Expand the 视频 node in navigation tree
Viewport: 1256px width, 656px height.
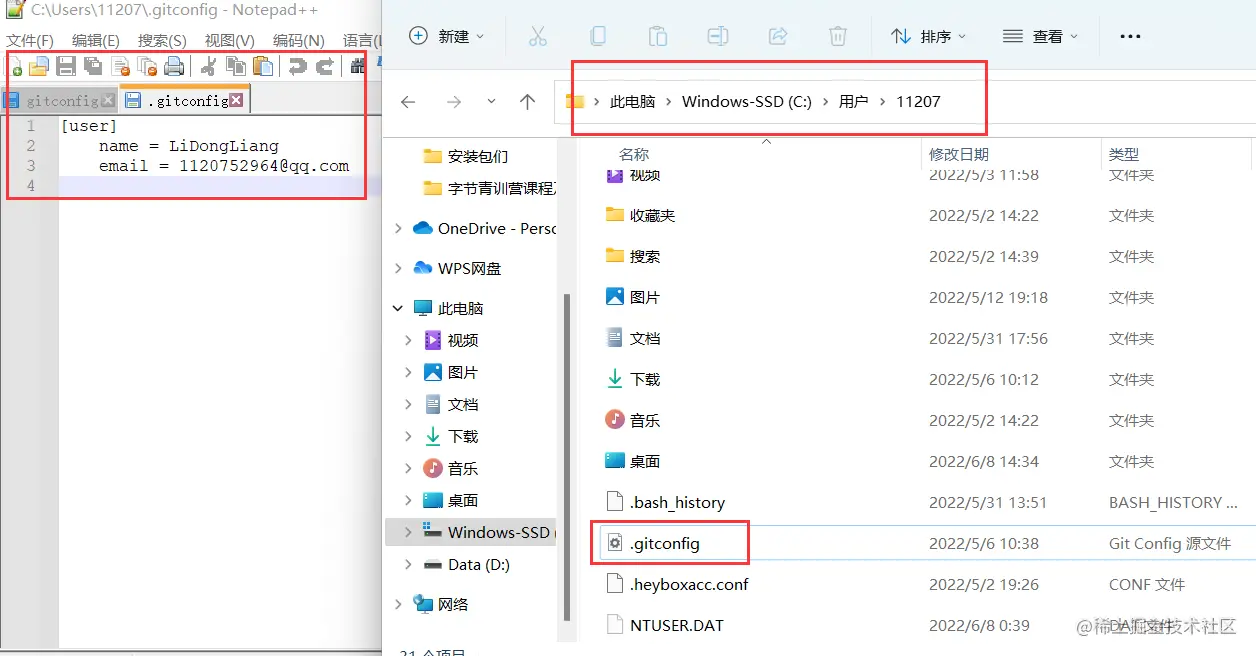coord(408,340)
